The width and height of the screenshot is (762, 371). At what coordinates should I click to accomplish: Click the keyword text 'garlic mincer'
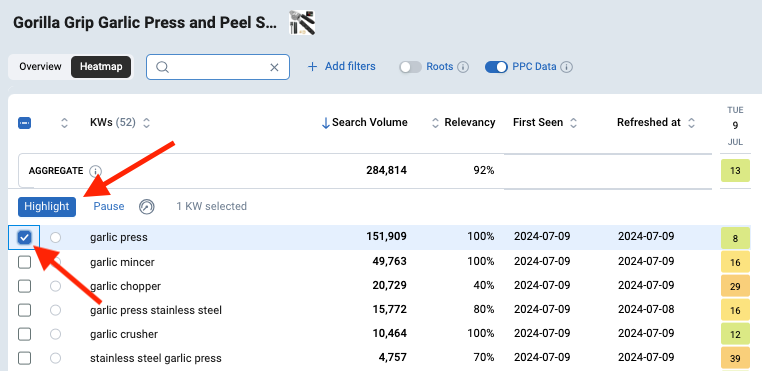tap(122, 262)
